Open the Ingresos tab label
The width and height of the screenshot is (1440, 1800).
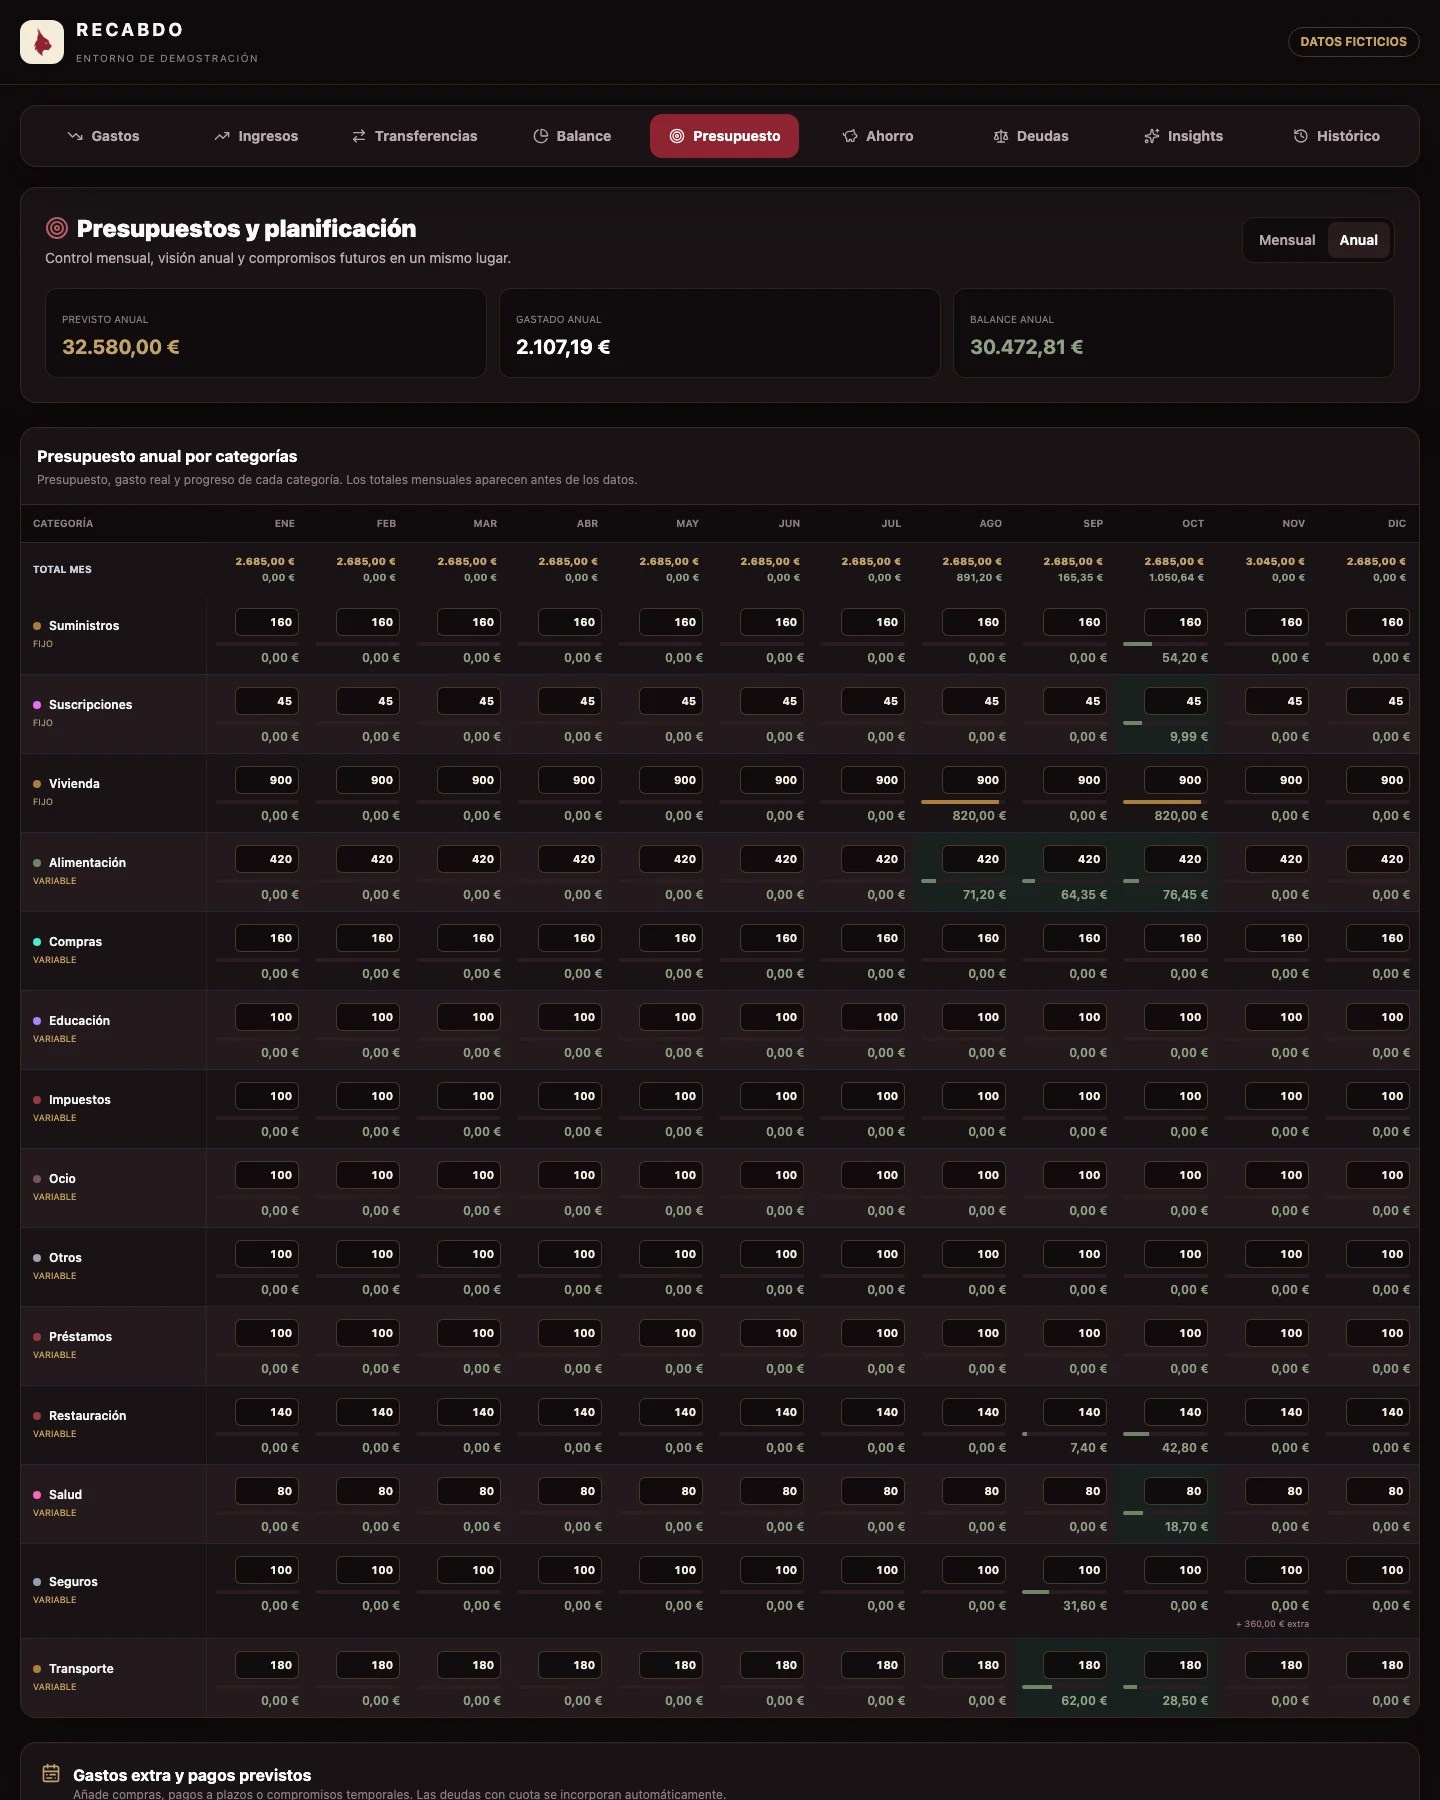[x=268, y=136]
